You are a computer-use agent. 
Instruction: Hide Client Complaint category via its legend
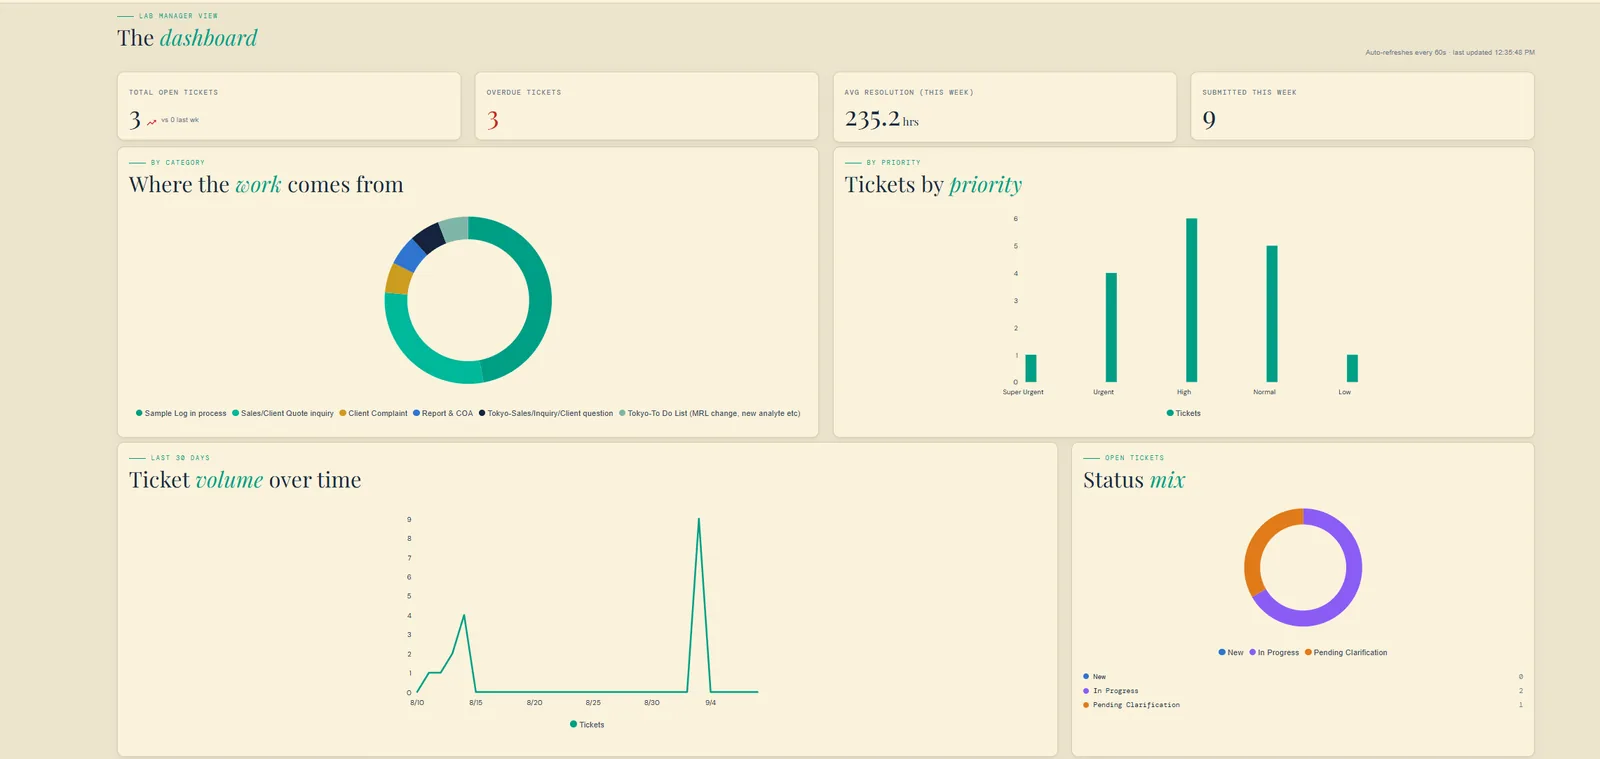coord(373,413)
